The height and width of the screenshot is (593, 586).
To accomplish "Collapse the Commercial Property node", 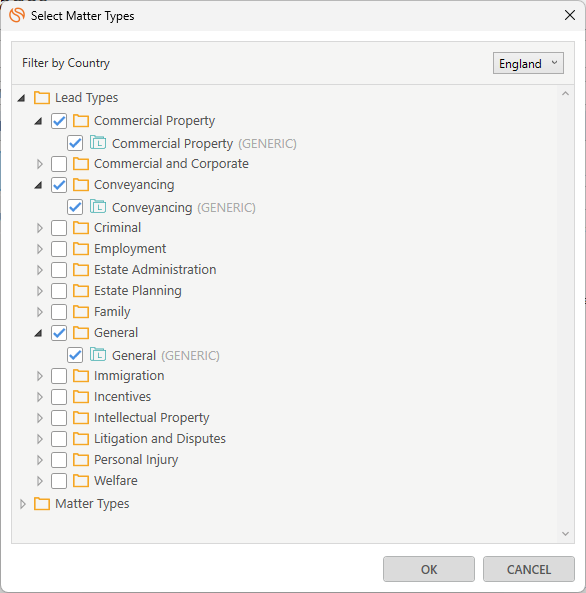I will (38, 121).
